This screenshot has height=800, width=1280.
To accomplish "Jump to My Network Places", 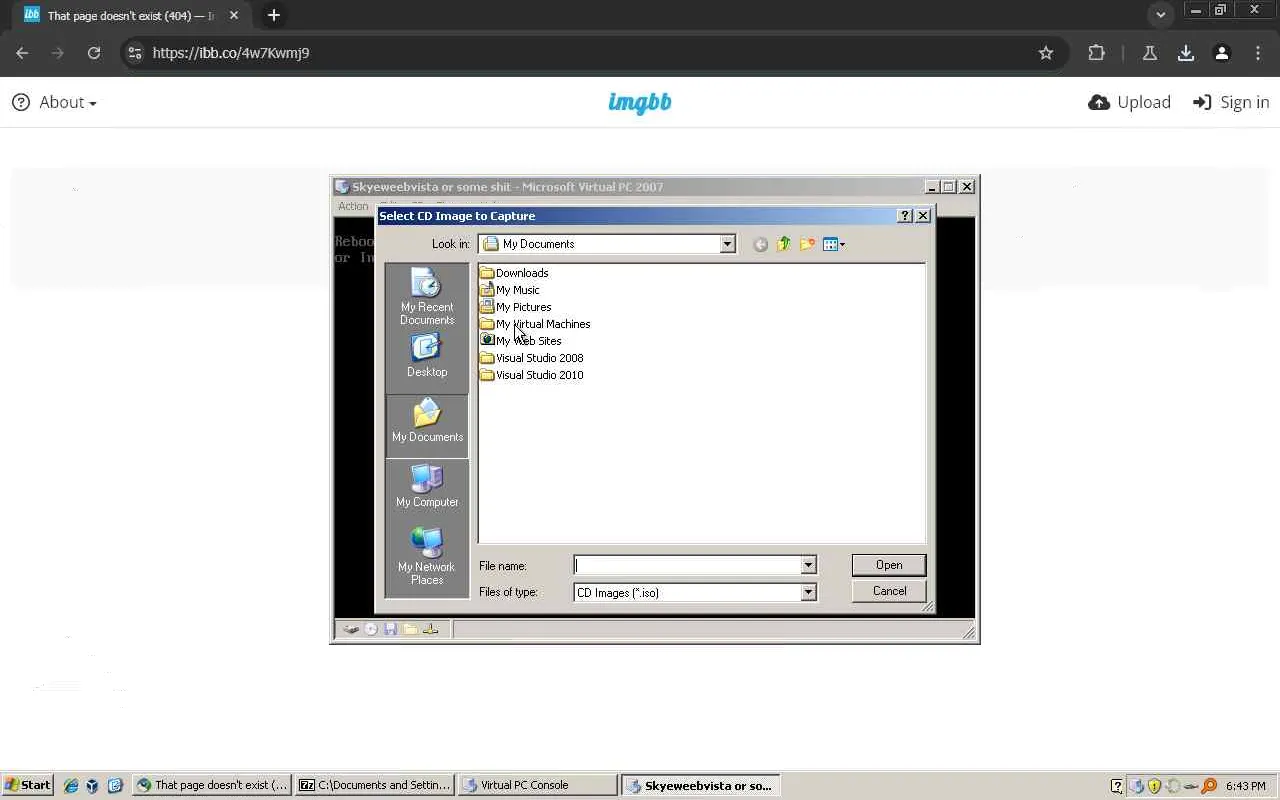I will (427, 556).
